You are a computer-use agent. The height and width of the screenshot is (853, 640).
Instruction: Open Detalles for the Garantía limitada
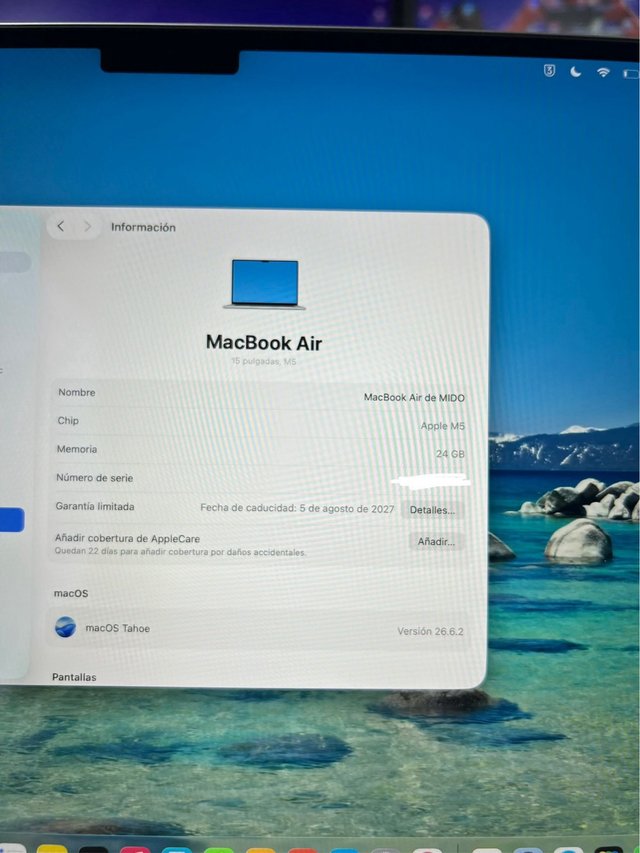[432, 510]
